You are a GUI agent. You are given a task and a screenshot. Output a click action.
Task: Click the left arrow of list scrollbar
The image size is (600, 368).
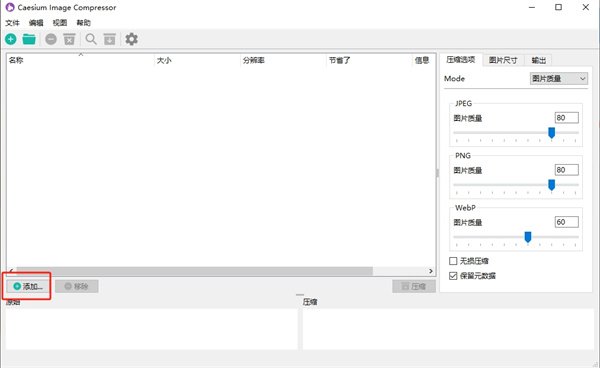(11, 271)
